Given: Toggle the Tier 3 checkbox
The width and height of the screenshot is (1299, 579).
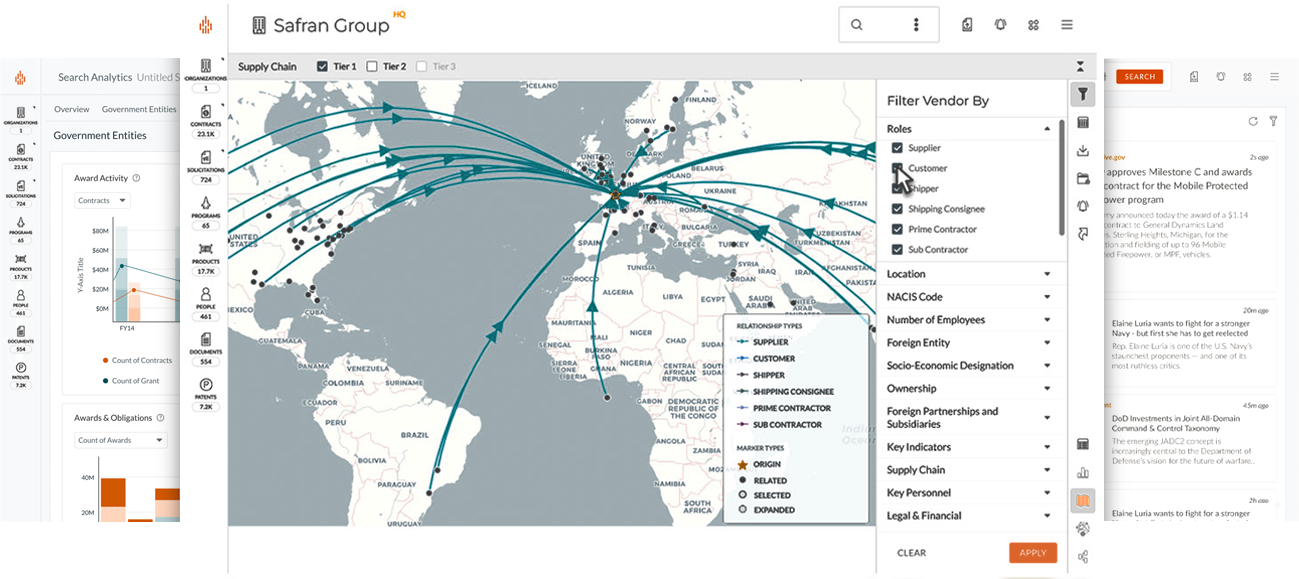Looking at the screenshot, I should tap(421, 67).
